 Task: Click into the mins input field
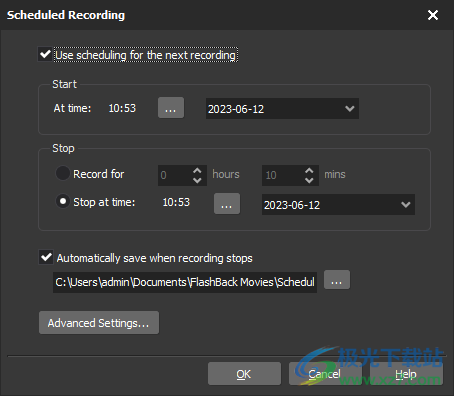(x=283, y=175)
